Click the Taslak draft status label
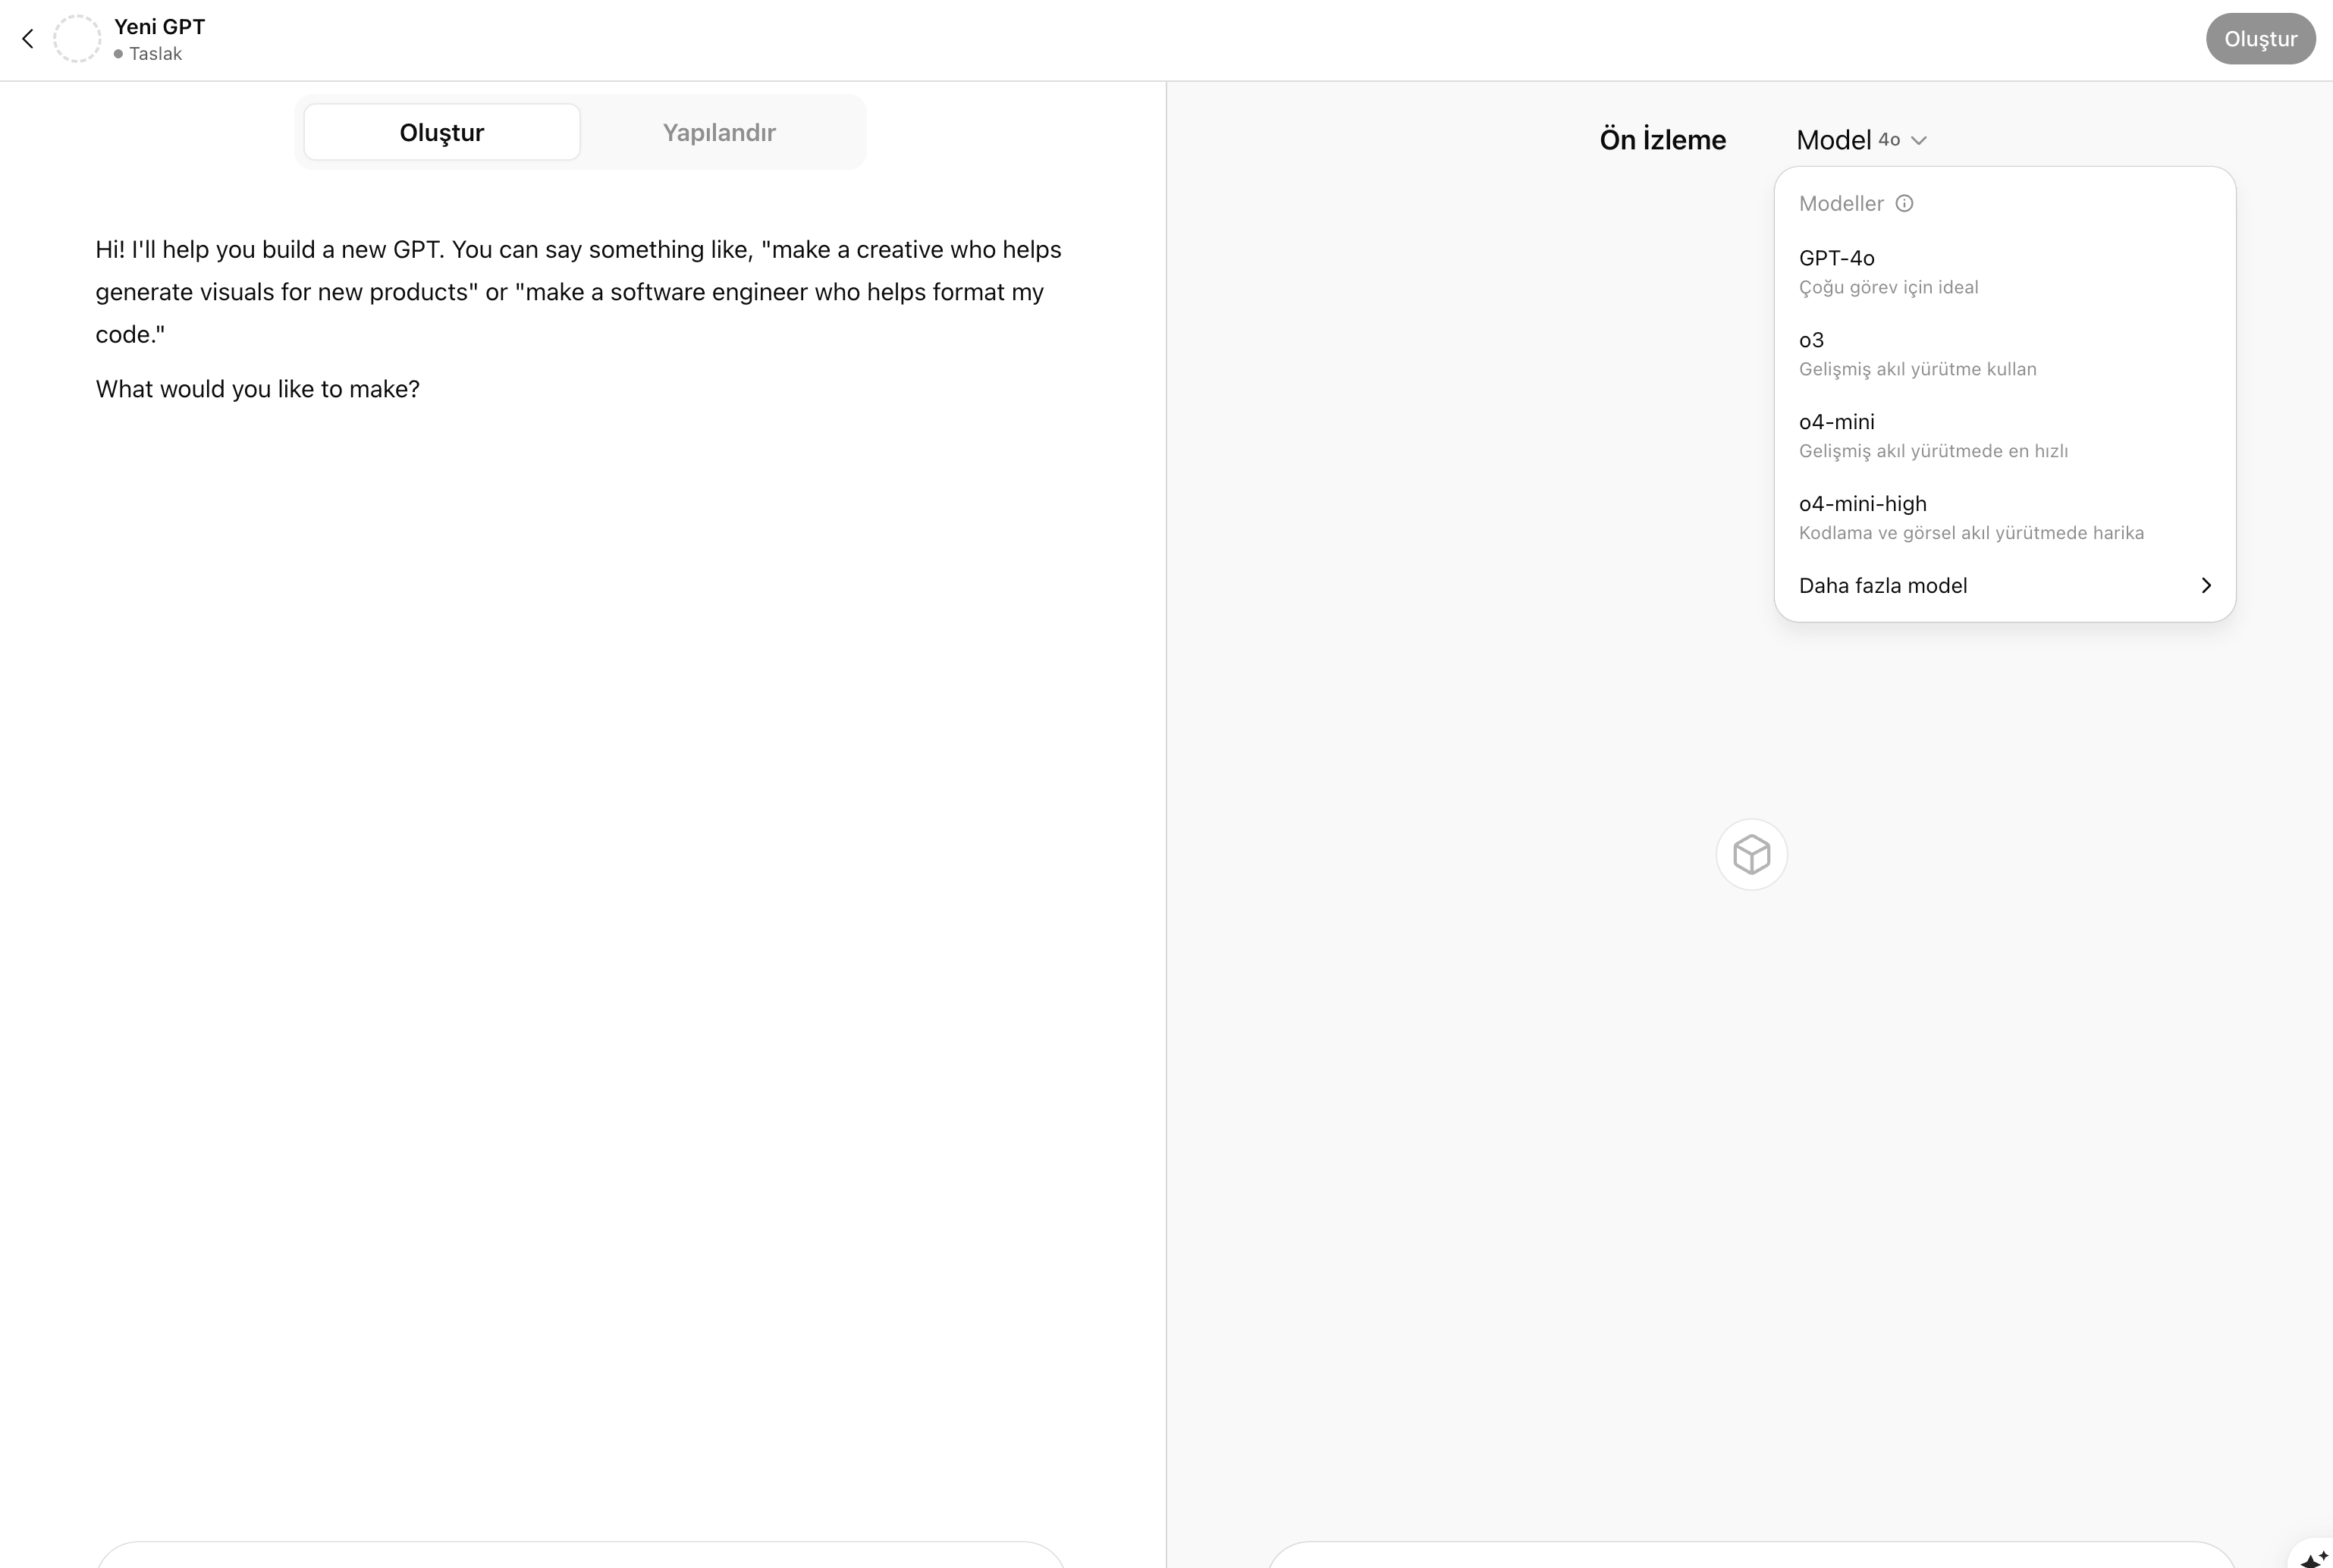This screenshot has height=1568, width=2333. coord(155,54)
